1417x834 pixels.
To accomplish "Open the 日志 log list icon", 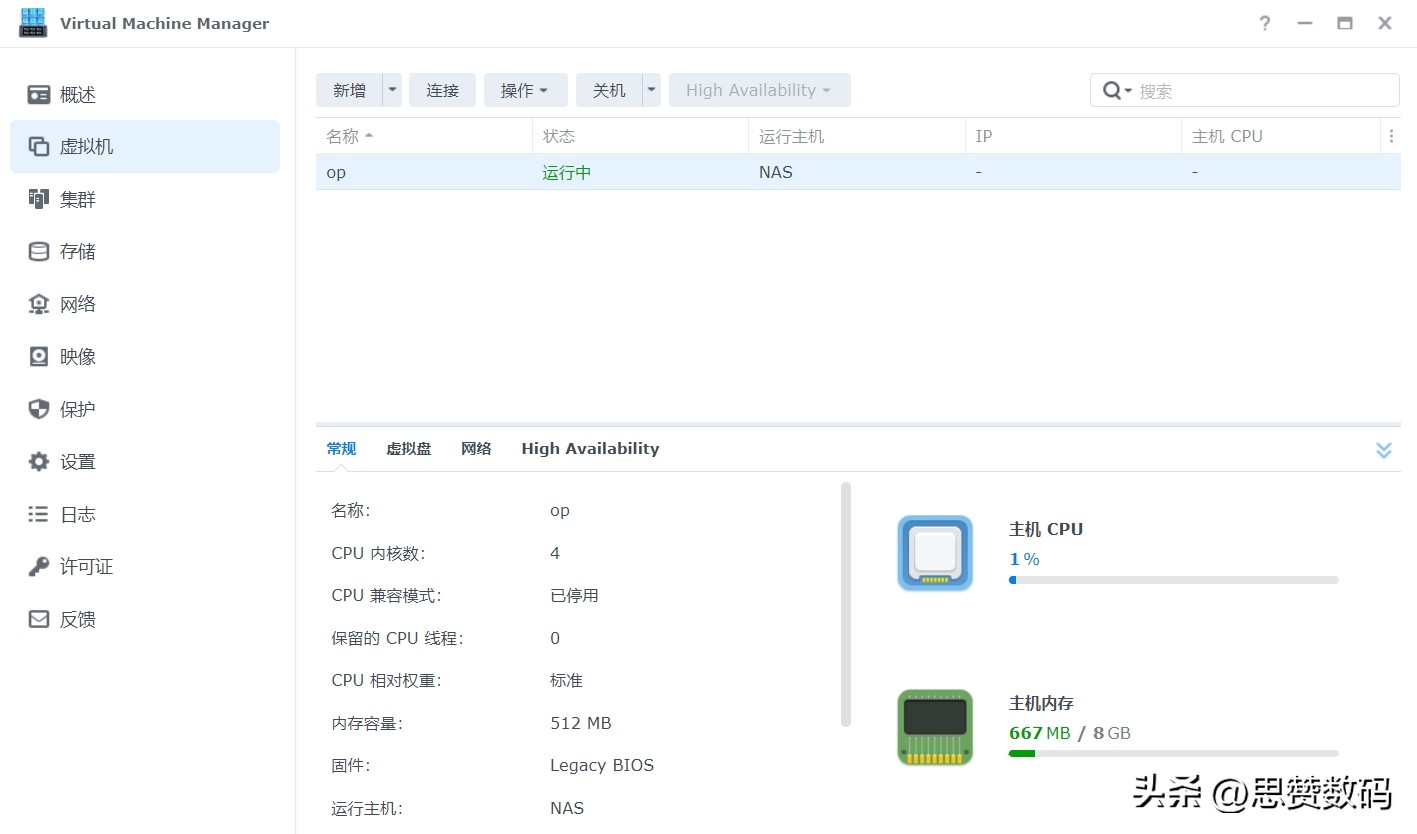I will point(39,514).
